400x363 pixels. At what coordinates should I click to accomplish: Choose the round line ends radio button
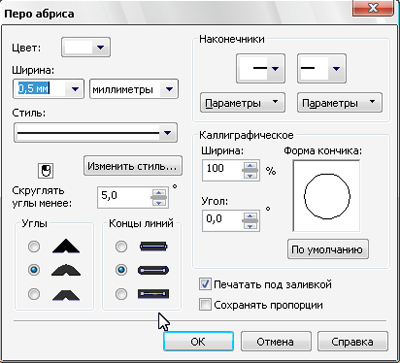[121, 270]
